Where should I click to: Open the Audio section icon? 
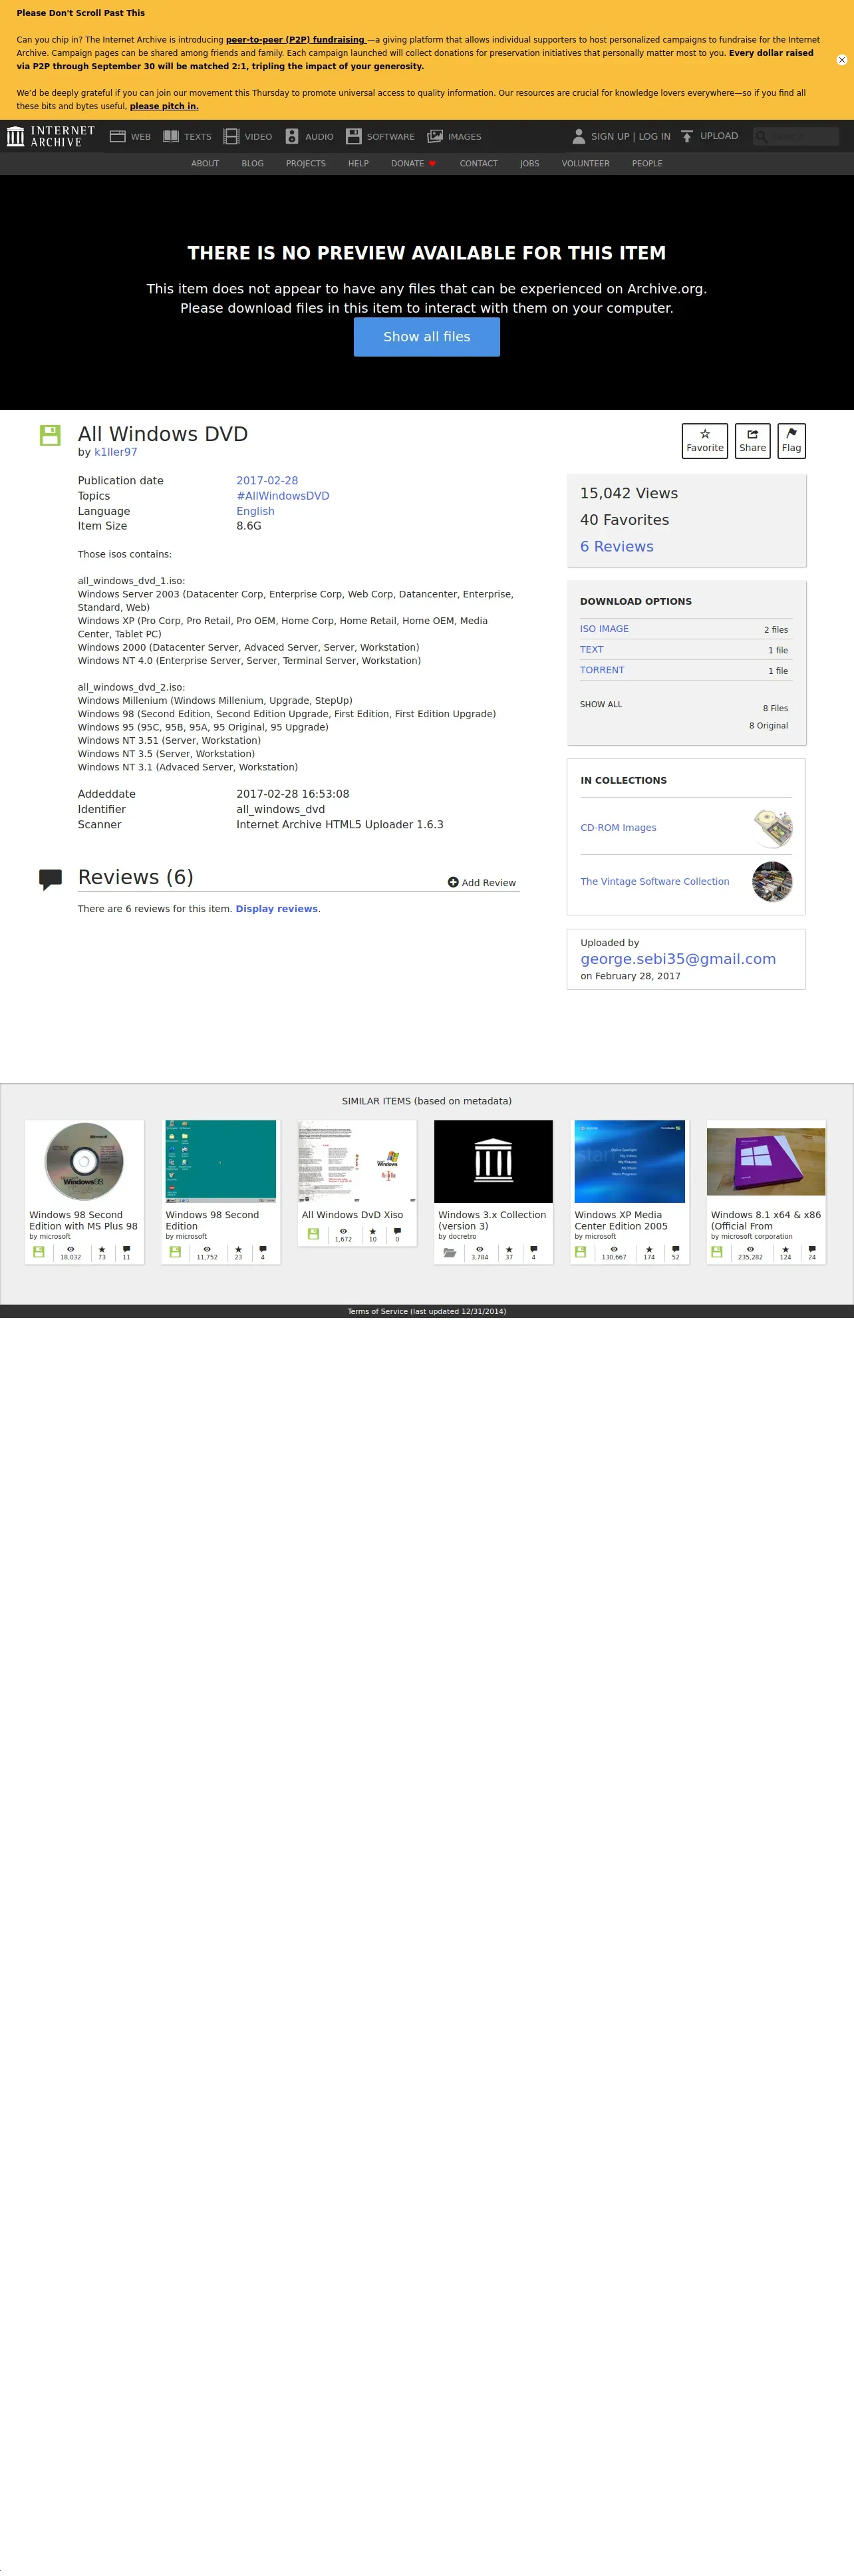[292, 136]
